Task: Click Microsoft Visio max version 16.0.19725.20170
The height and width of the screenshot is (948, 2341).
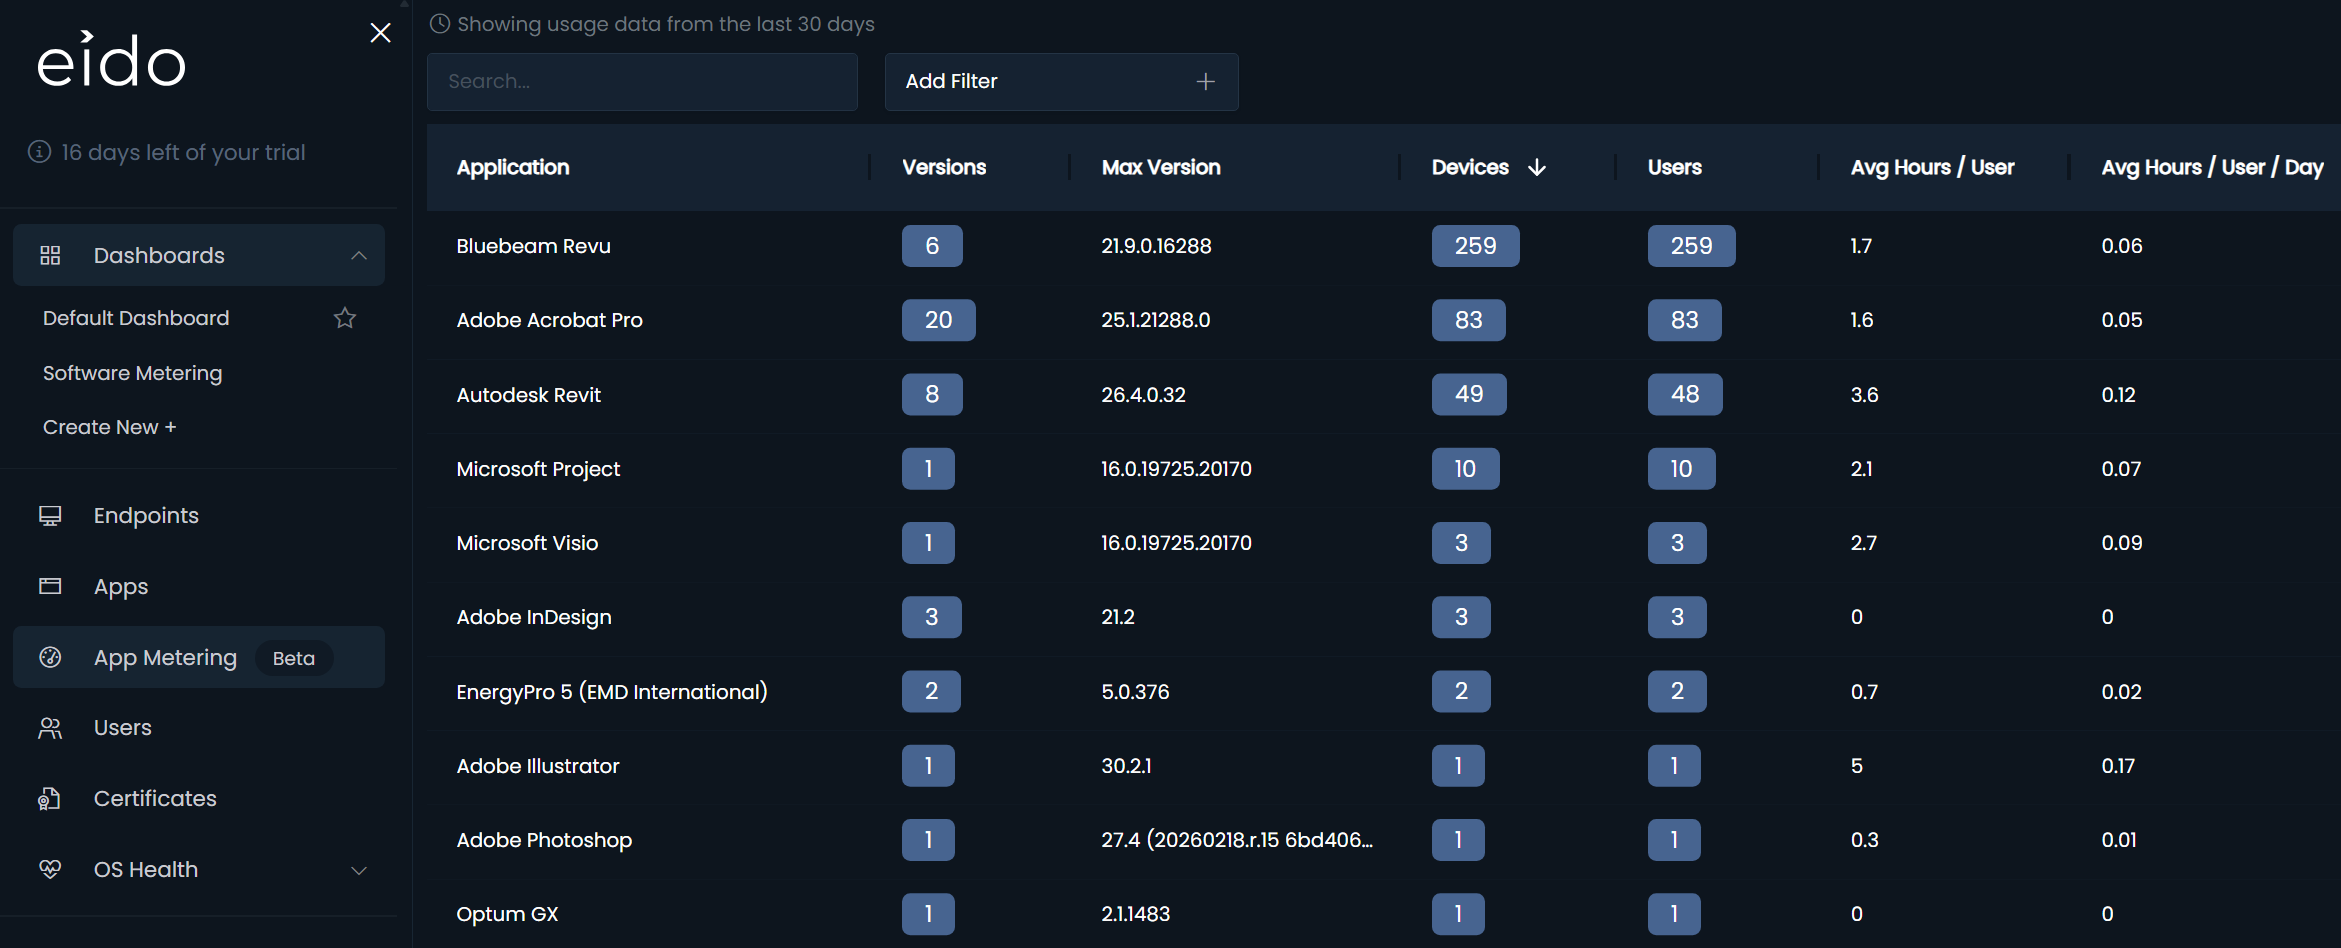Action: click(x=1176, y=543)
